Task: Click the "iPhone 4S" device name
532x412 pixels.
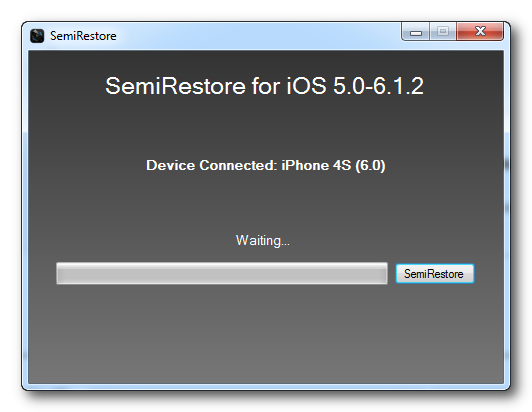Action: tap(316, 165)
